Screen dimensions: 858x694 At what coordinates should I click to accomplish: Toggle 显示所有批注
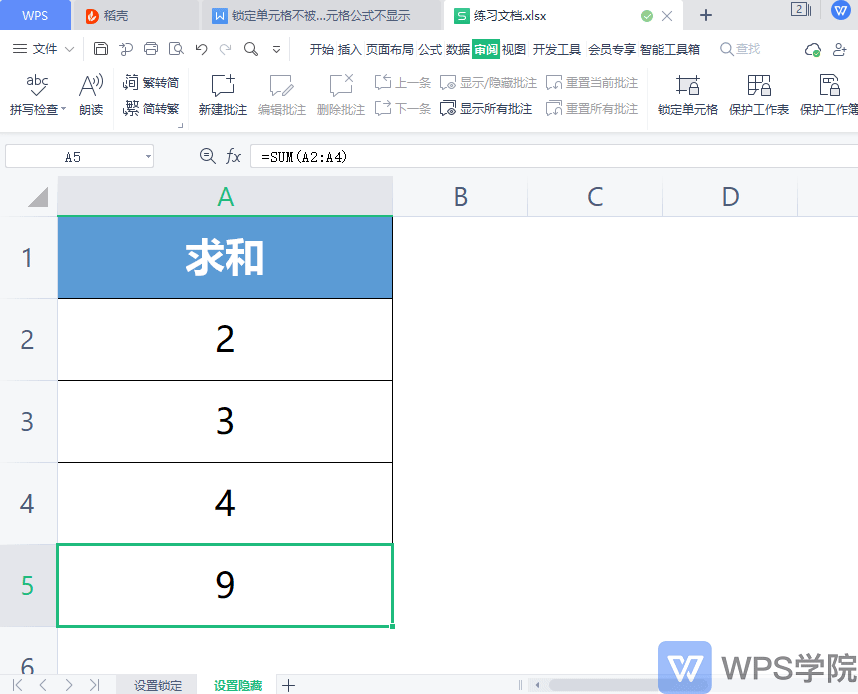pyautogui.click(x=486, y=108)
